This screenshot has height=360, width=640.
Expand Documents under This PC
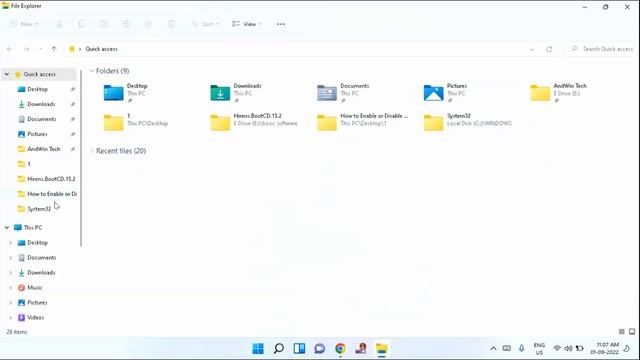(11, 258)
